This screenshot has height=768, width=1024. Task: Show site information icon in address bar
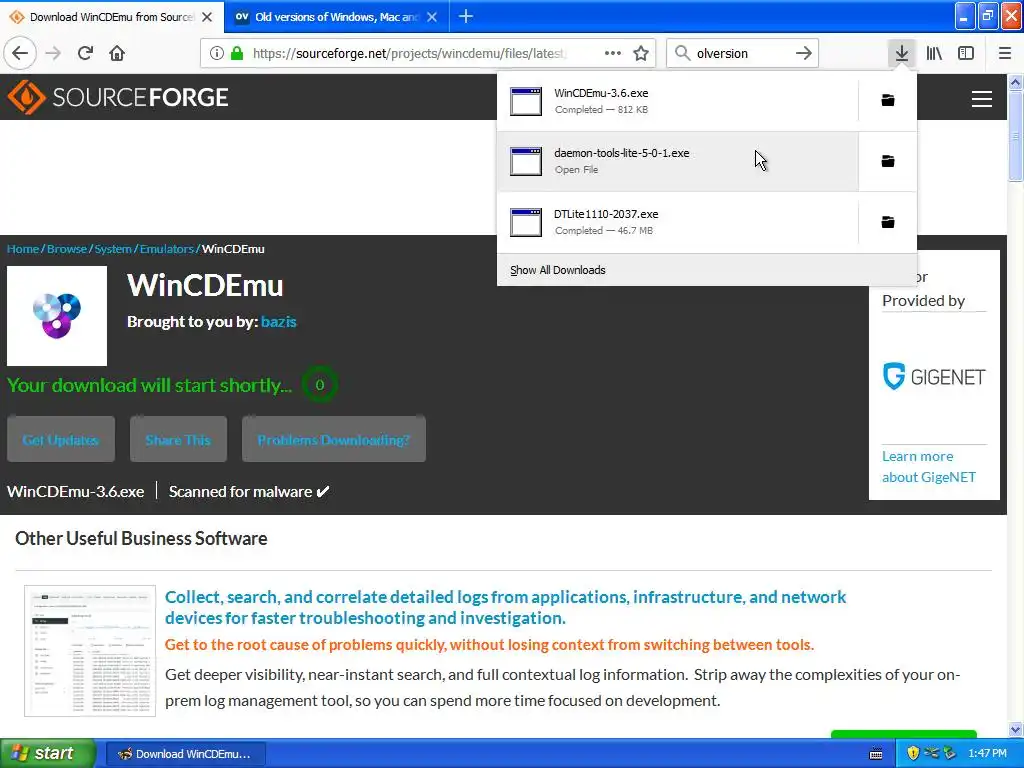[x=217, y=53]
